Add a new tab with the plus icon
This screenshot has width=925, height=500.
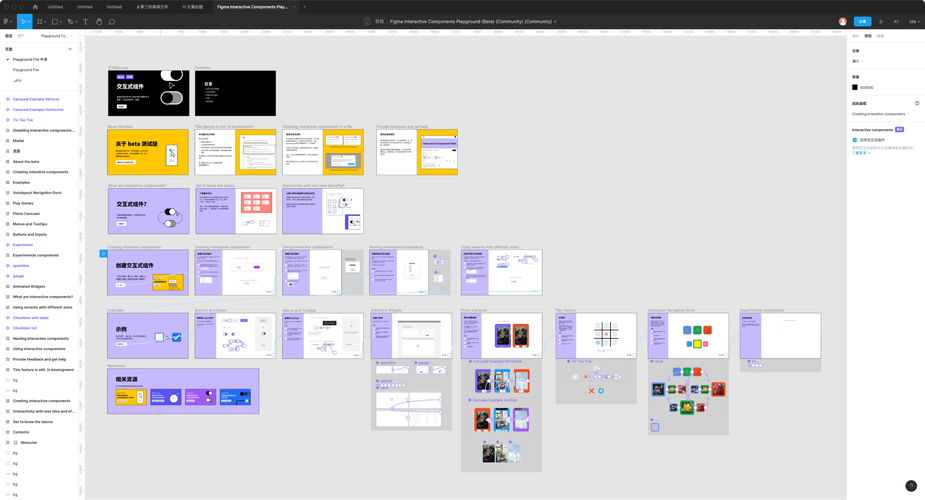click(x=304, y=7)
